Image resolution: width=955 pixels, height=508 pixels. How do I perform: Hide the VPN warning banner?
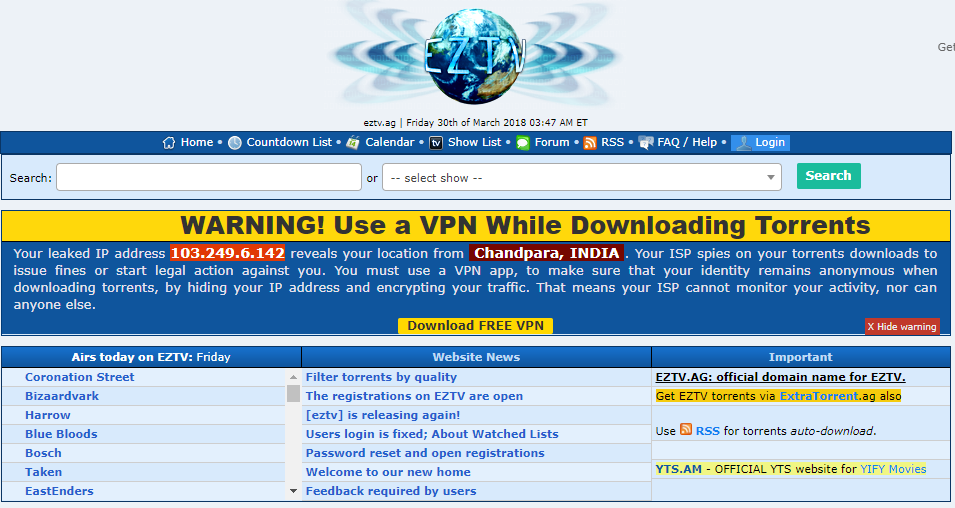(x=902, y=326)
